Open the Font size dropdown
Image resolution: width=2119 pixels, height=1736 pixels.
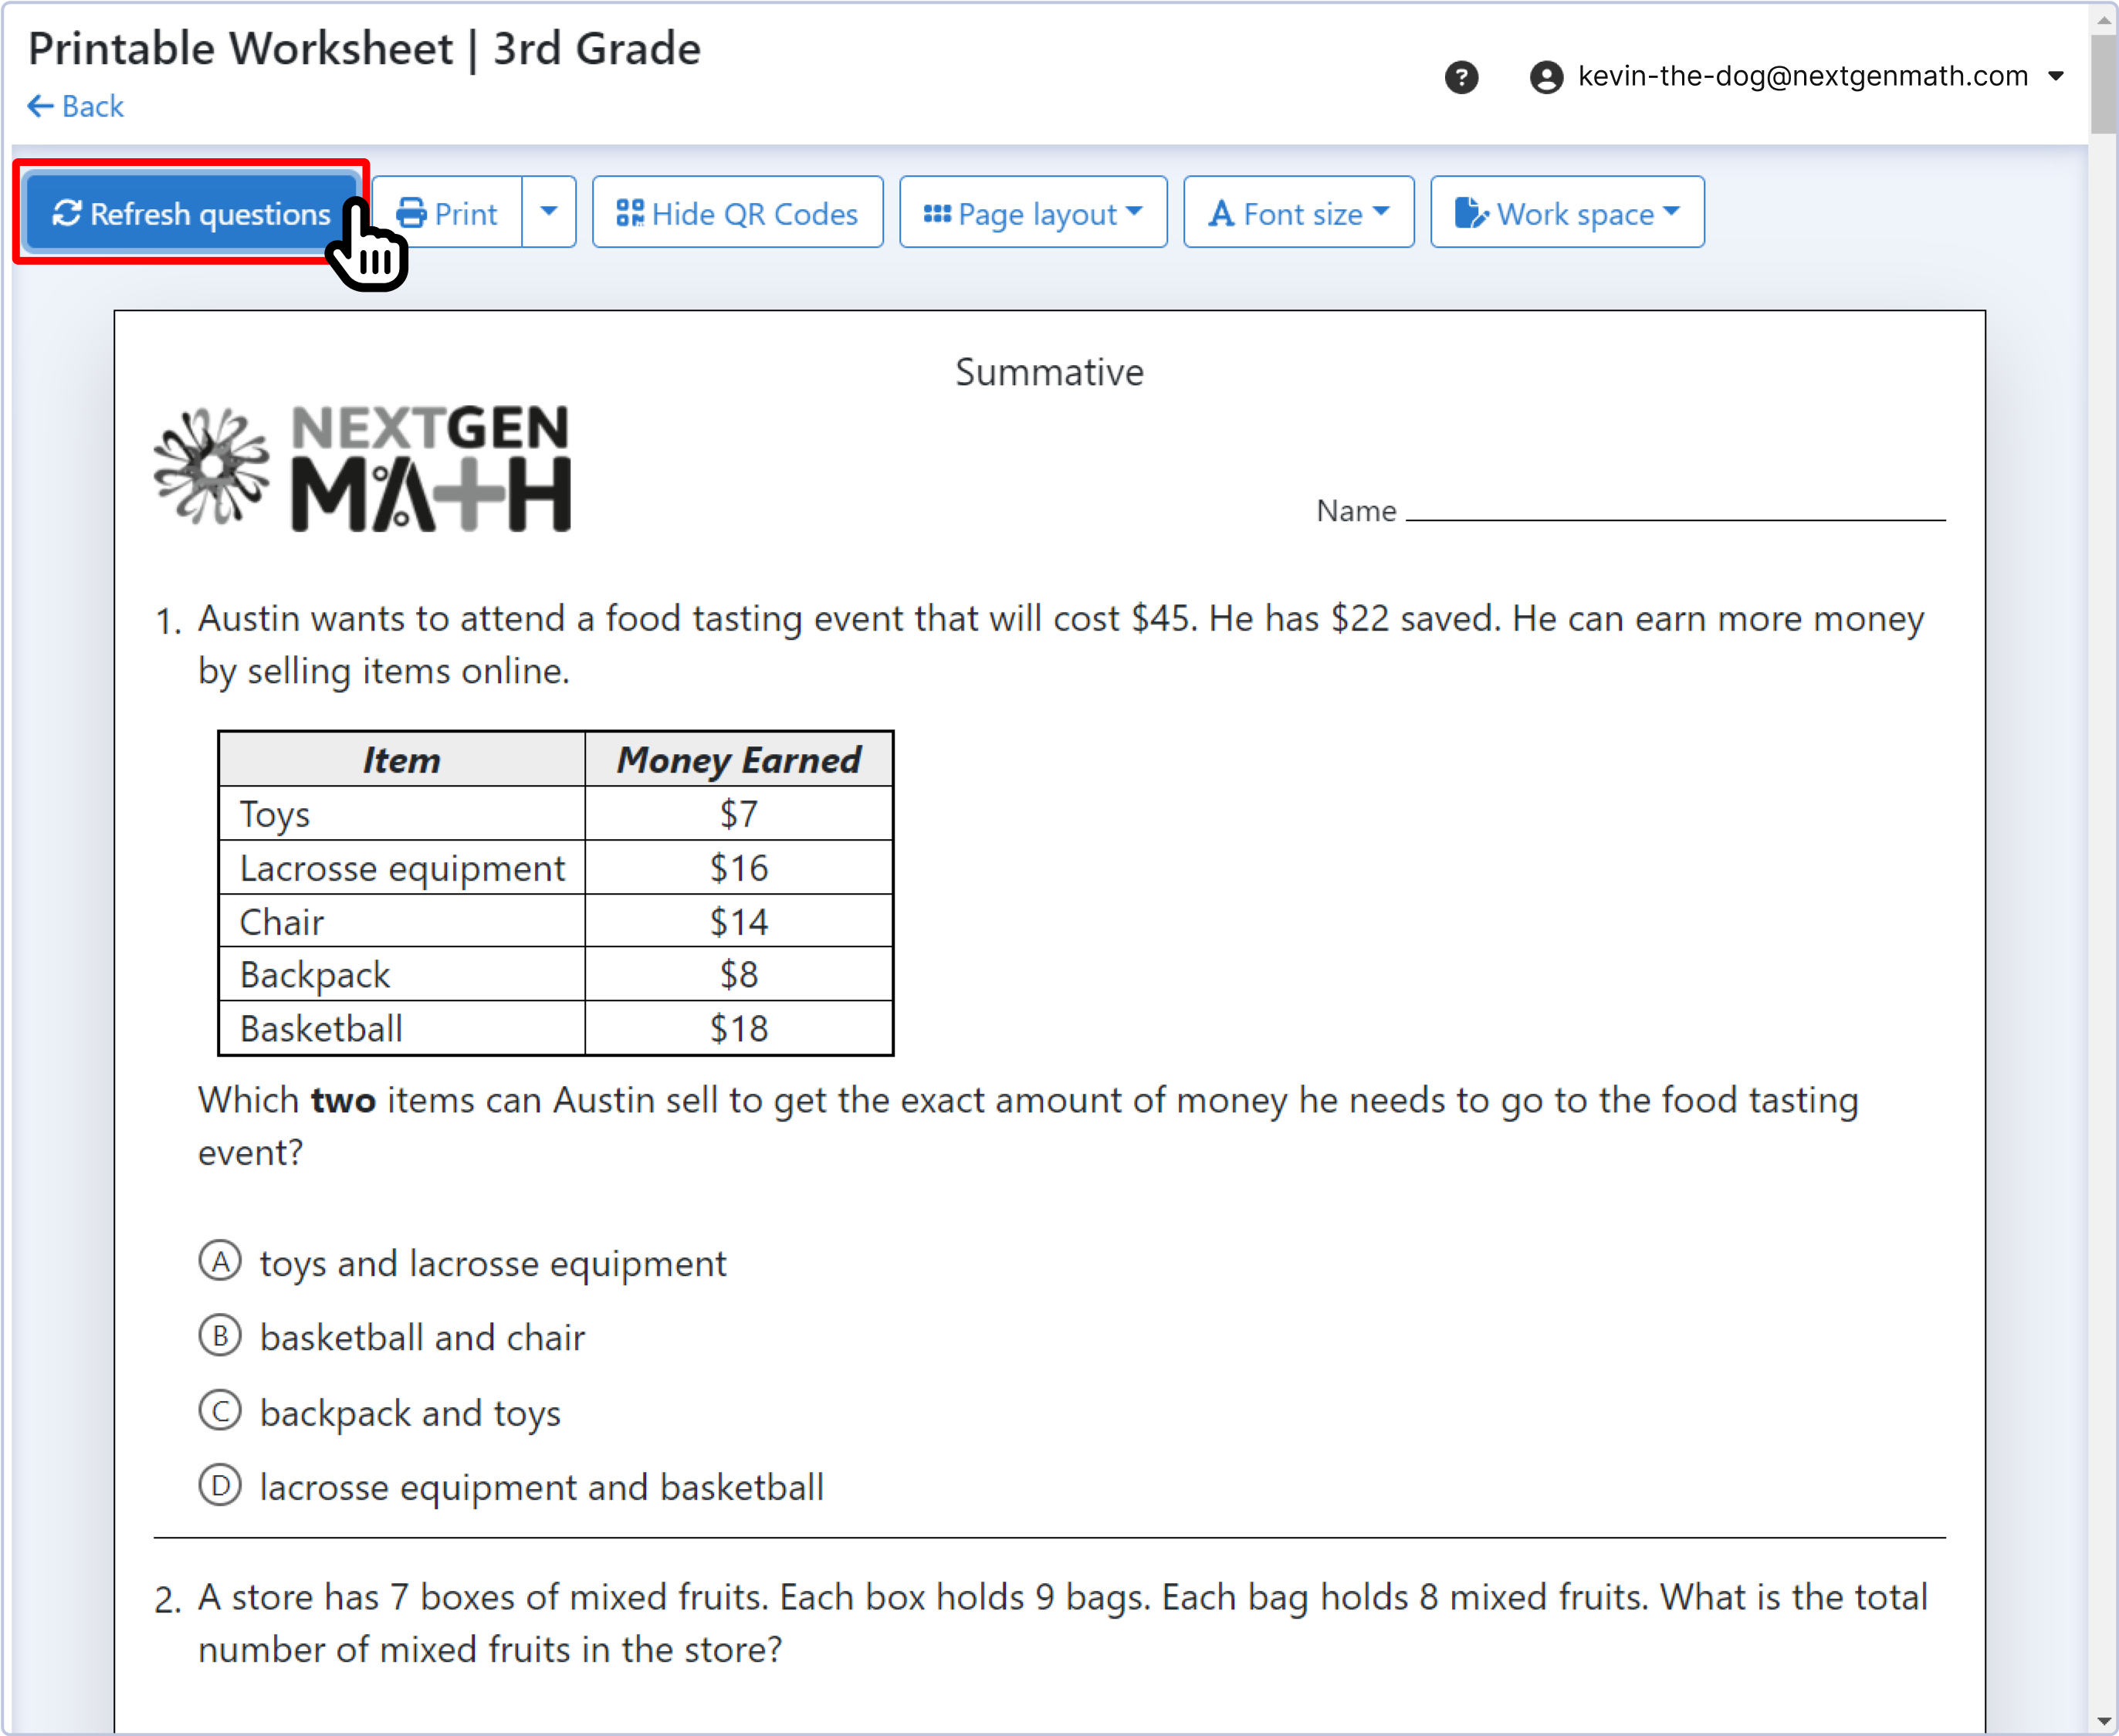coord(1299,213)
